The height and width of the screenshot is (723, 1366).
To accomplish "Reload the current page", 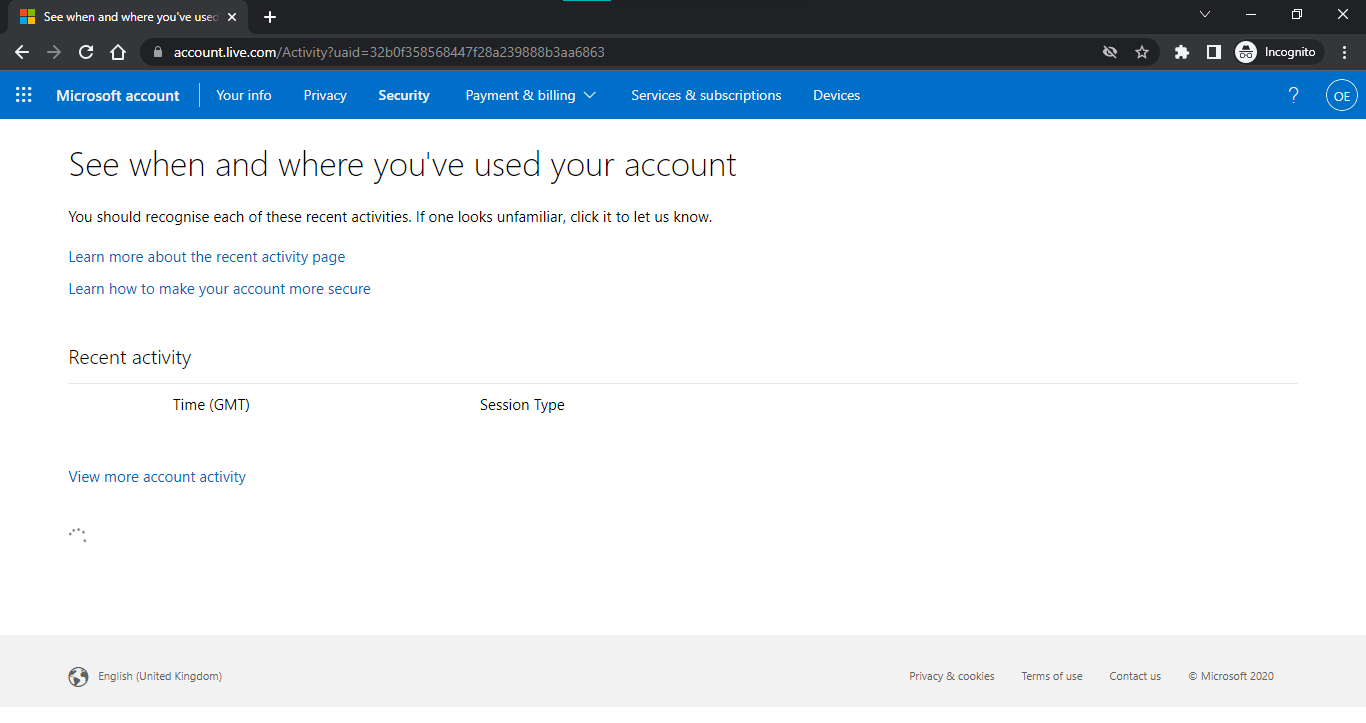I will click(86, 52).
